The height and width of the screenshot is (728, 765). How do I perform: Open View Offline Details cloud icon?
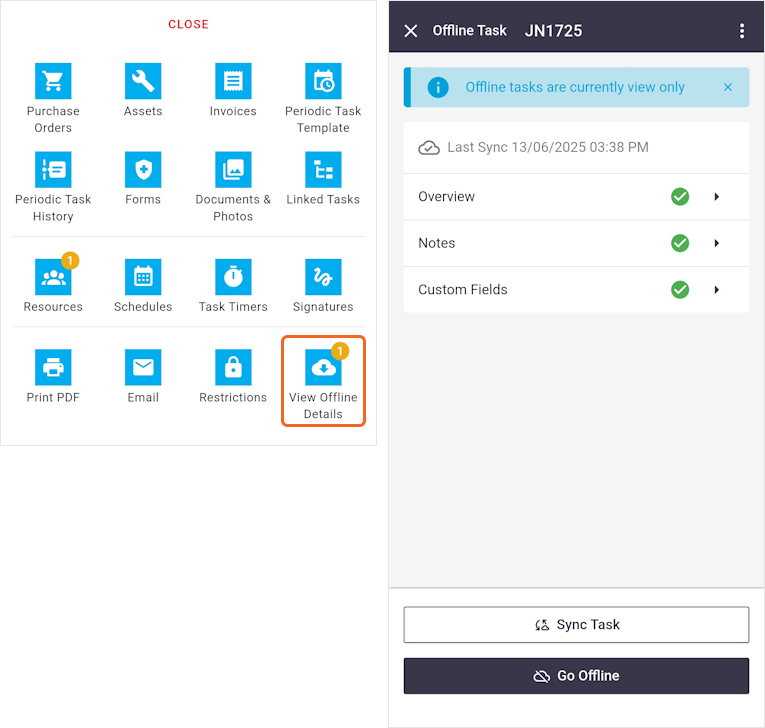pyautogui.click(x=323, y=367)
